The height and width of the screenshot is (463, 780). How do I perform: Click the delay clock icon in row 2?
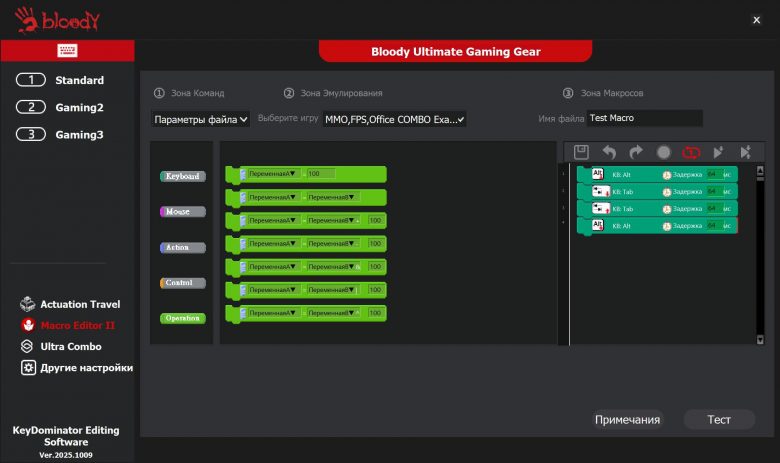pyautogui.click(x=667, y=192)
